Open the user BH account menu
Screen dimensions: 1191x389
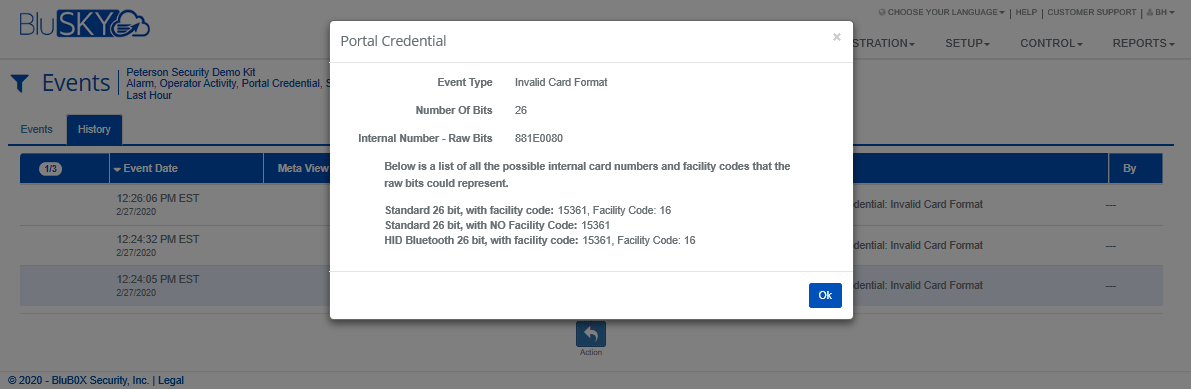[x=1161, y=13]
